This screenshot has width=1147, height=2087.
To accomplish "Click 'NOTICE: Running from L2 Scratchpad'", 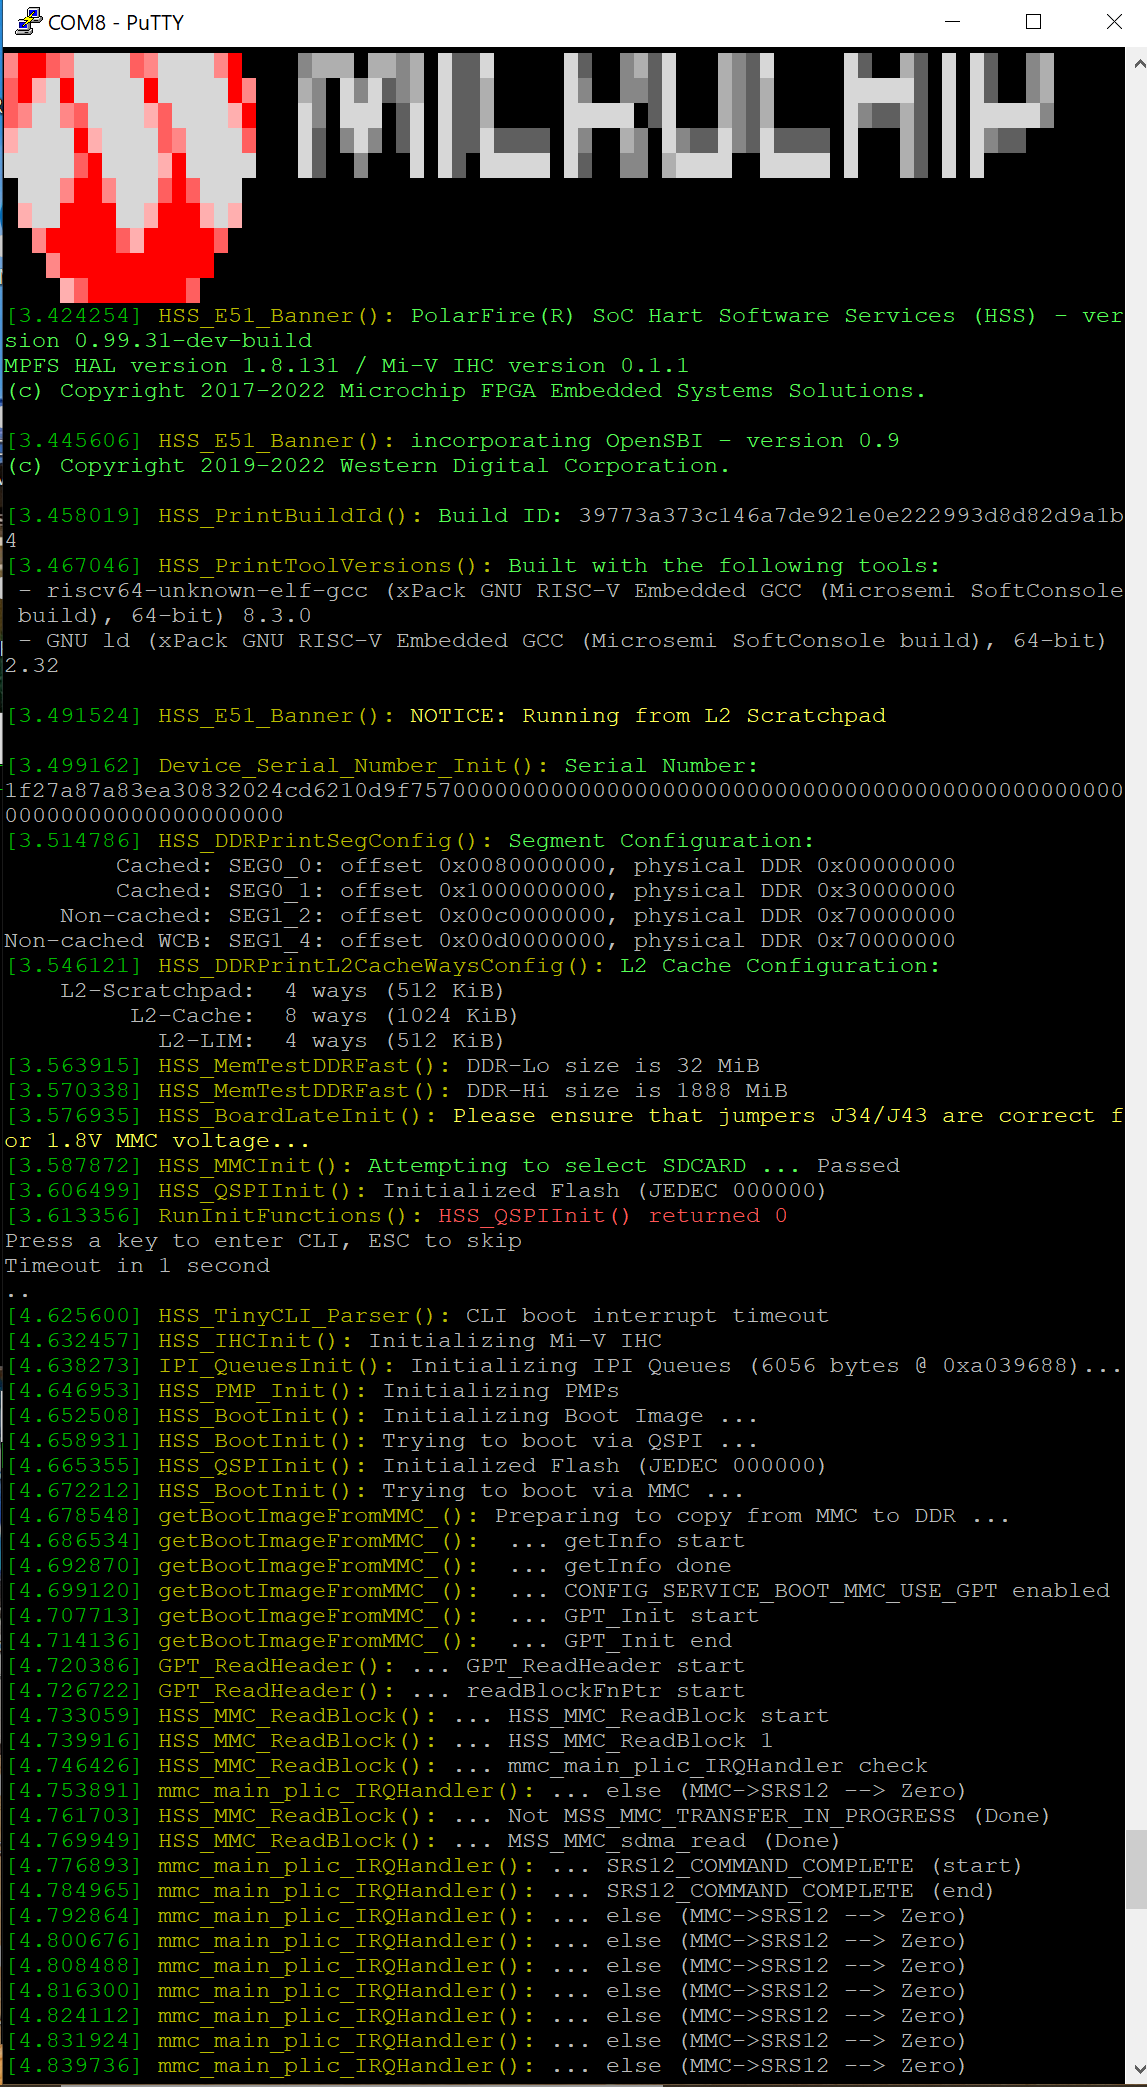I will point(648,715).
